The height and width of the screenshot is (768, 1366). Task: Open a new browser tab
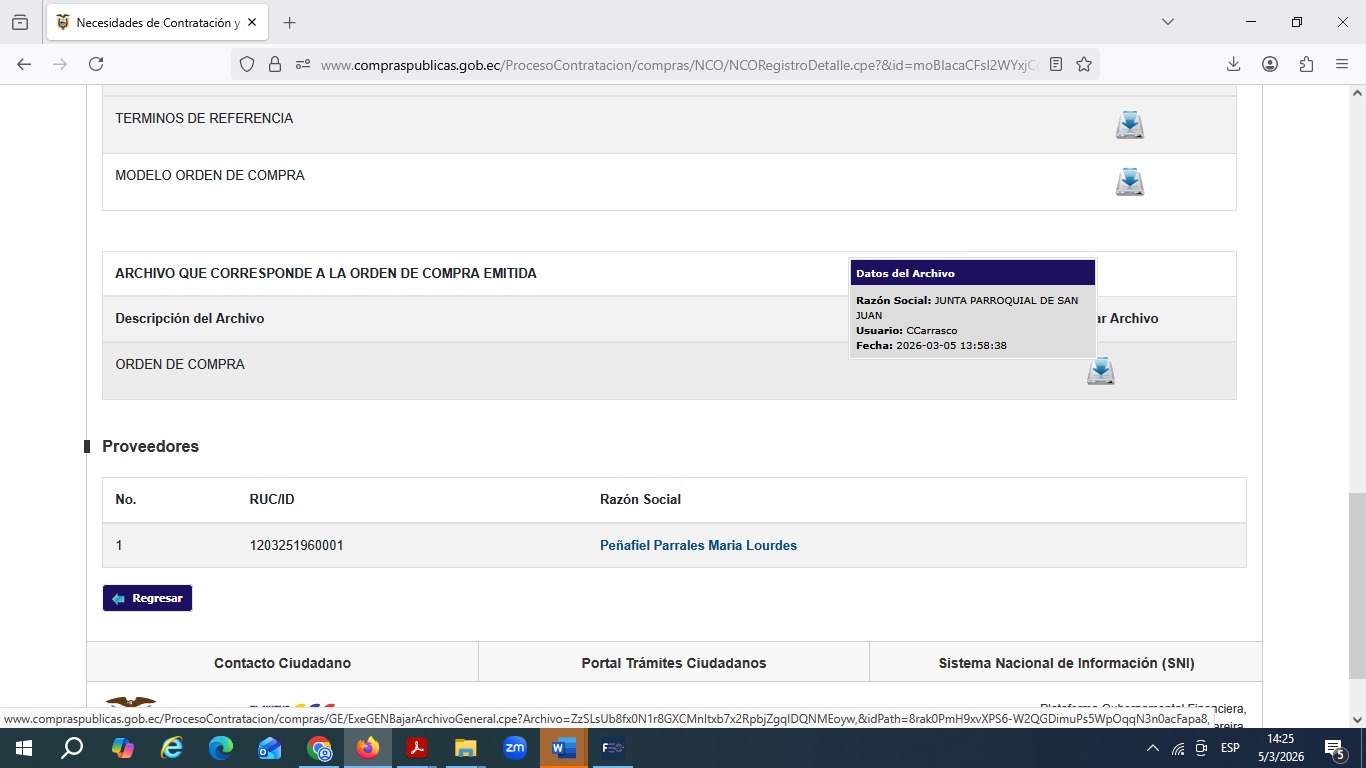click(x=289, y=22)
